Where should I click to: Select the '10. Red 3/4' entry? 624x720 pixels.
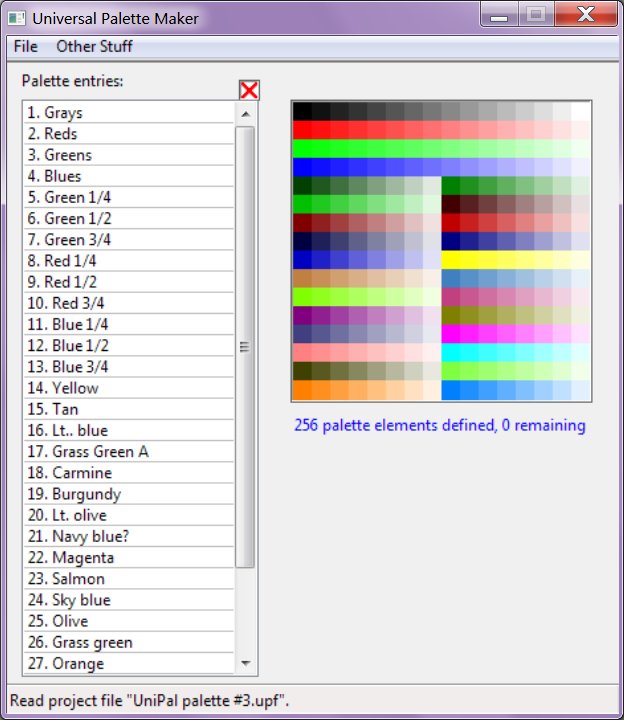[129, 303]
